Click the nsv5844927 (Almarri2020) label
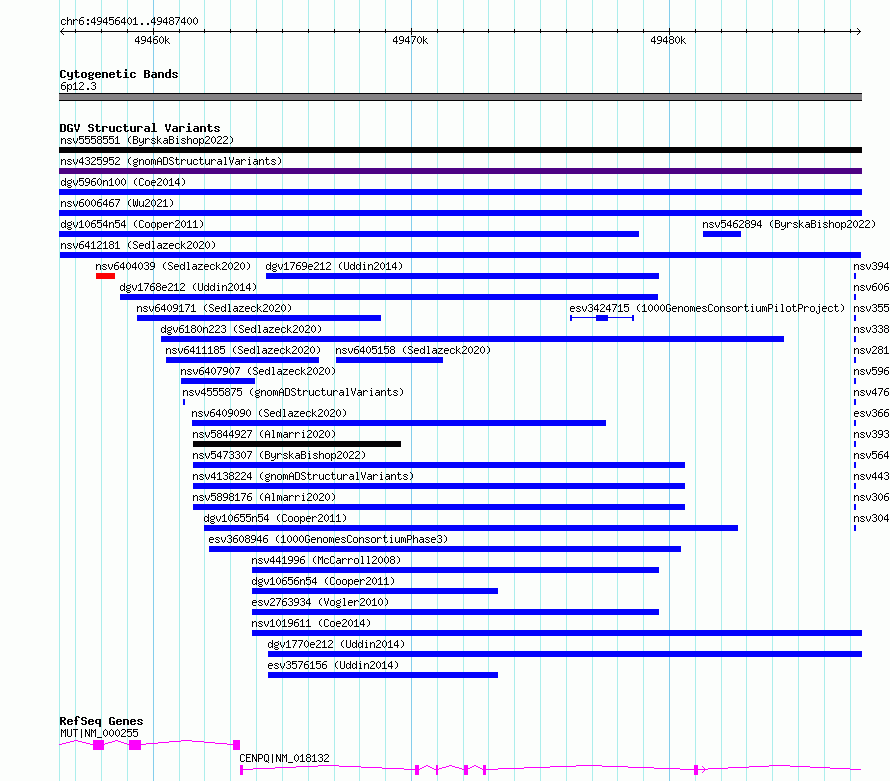 point(264,434)
